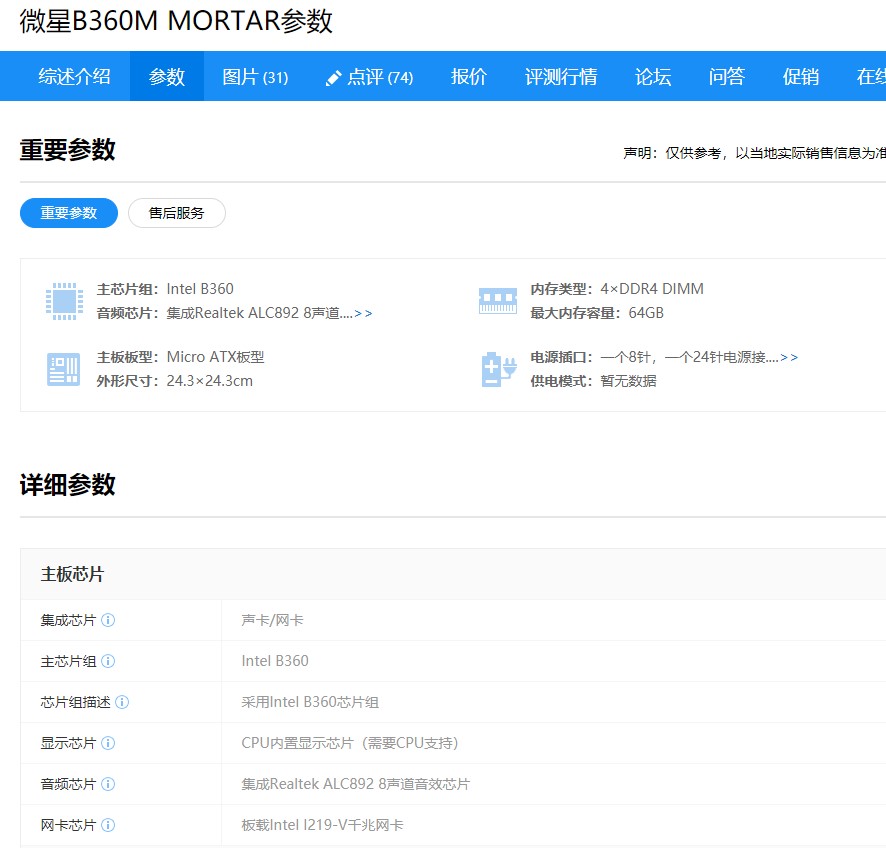The width and height of the screenshot is (886, 848).
Task: Click the 主芯片组 Intel B360 summary text
Action: [165, 289]
